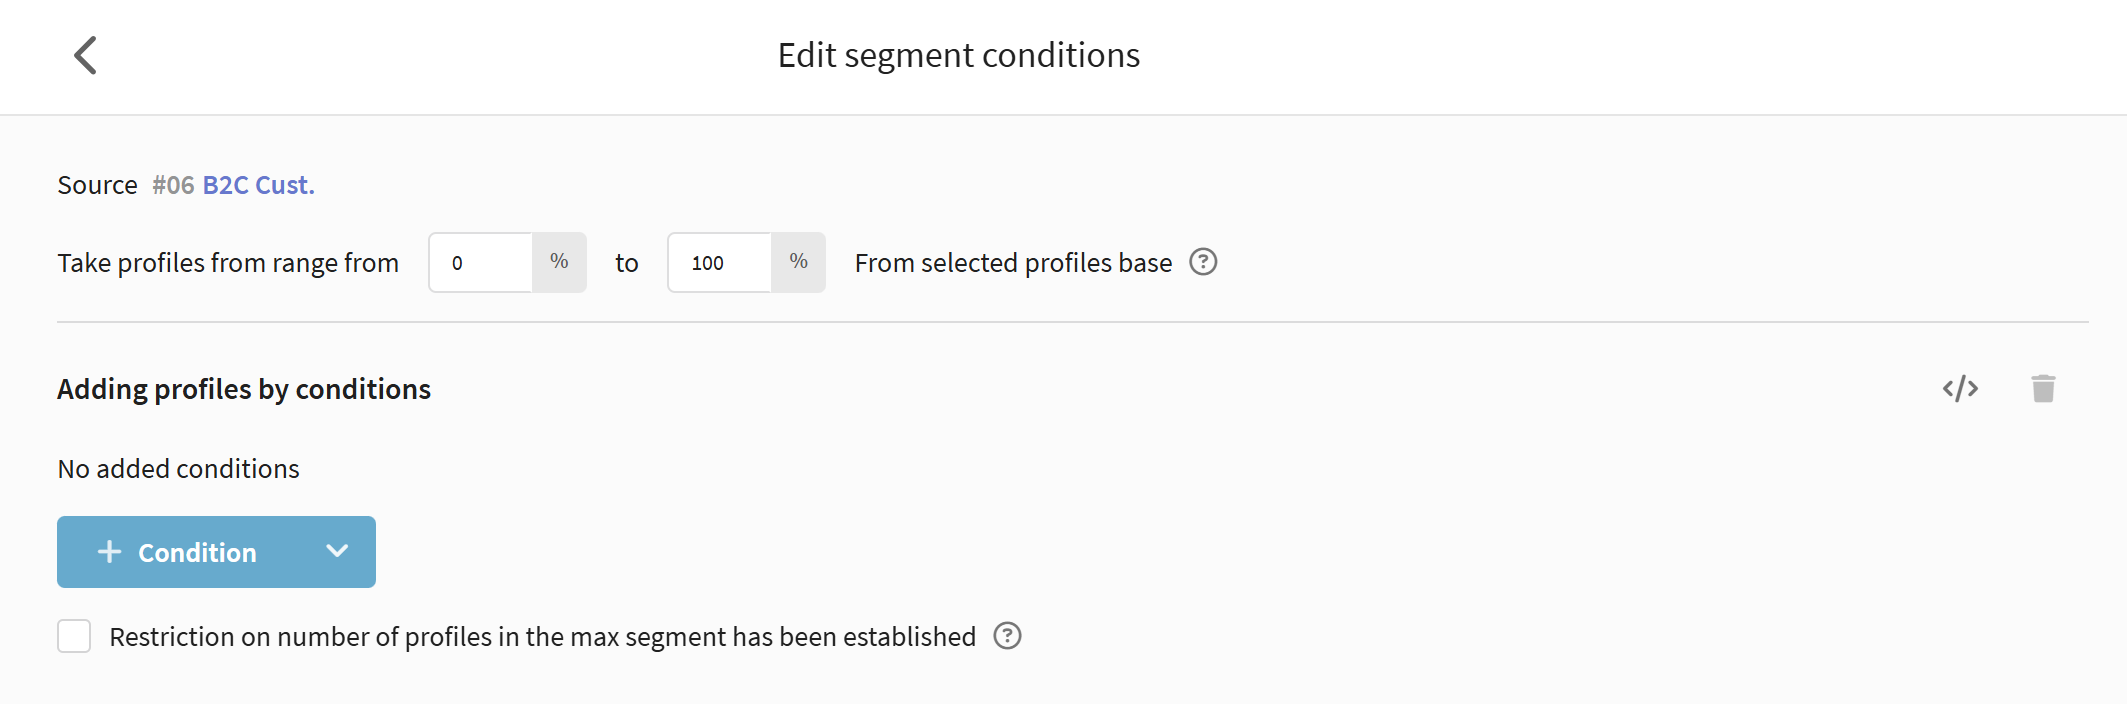
Task: Click the #06 source identifier
Action: (x=173, y=185)
